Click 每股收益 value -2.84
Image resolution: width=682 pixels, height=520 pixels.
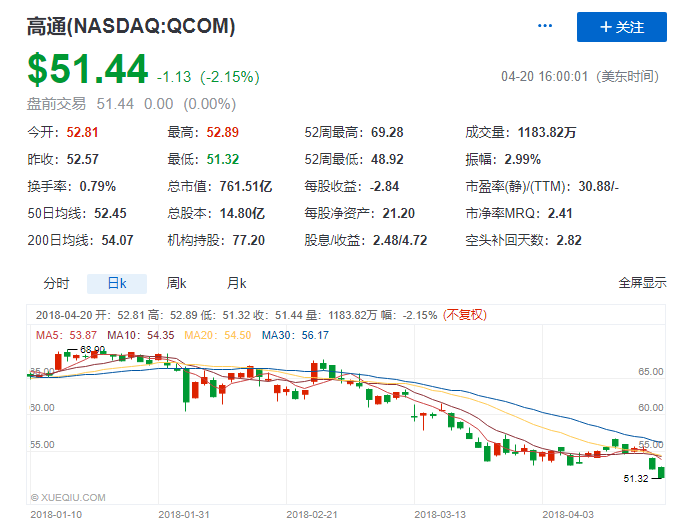pyautogui.click(x=384, y=187)
